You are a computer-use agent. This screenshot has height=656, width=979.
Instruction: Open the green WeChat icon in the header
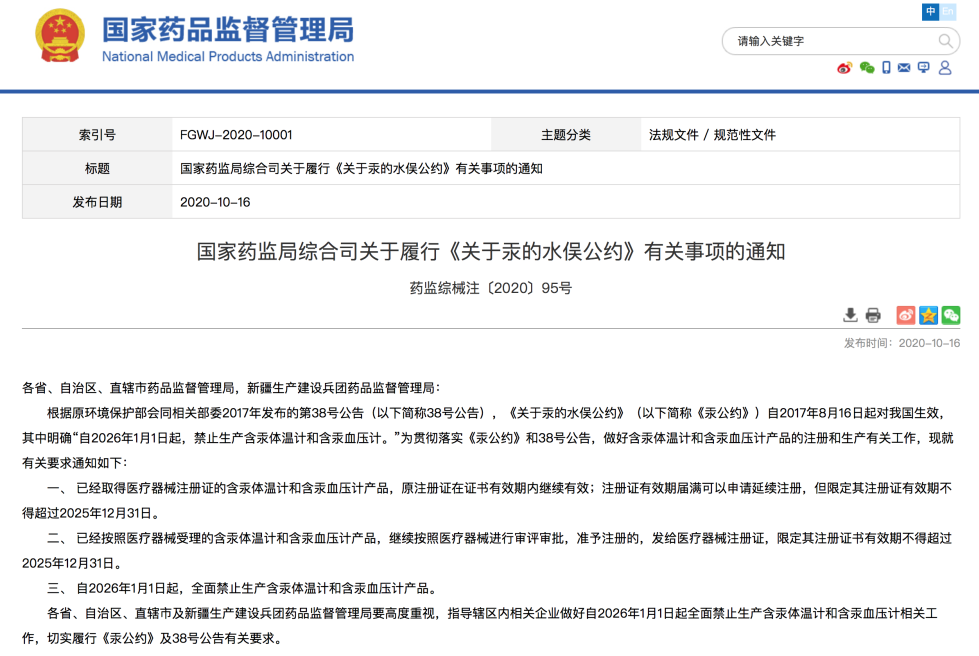pyautogui.click(x=867, y=68)
